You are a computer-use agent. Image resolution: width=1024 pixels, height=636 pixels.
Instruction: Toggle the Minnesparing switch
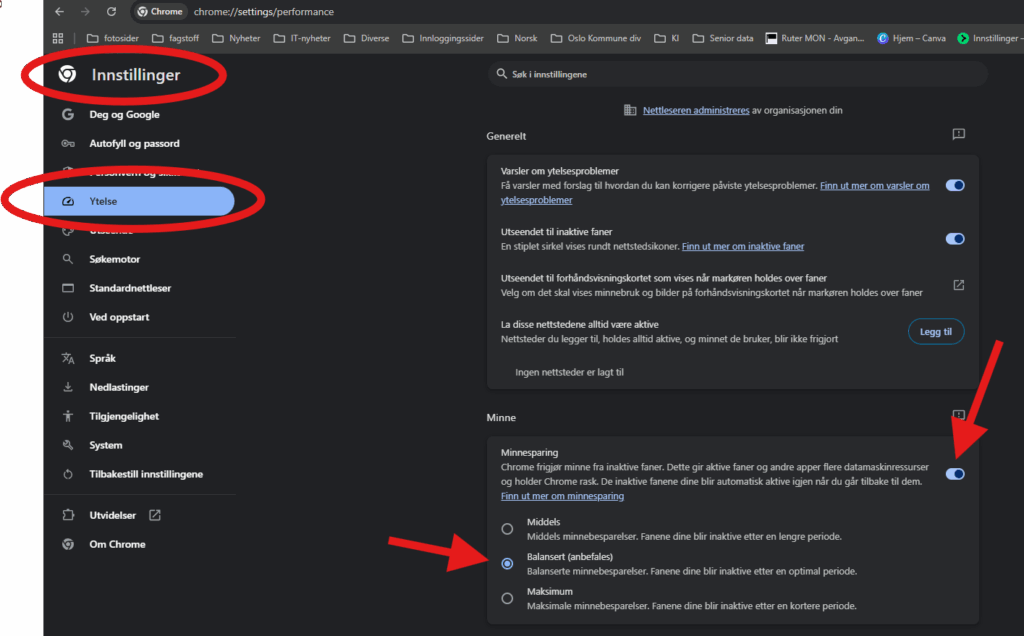click(955, 474)
